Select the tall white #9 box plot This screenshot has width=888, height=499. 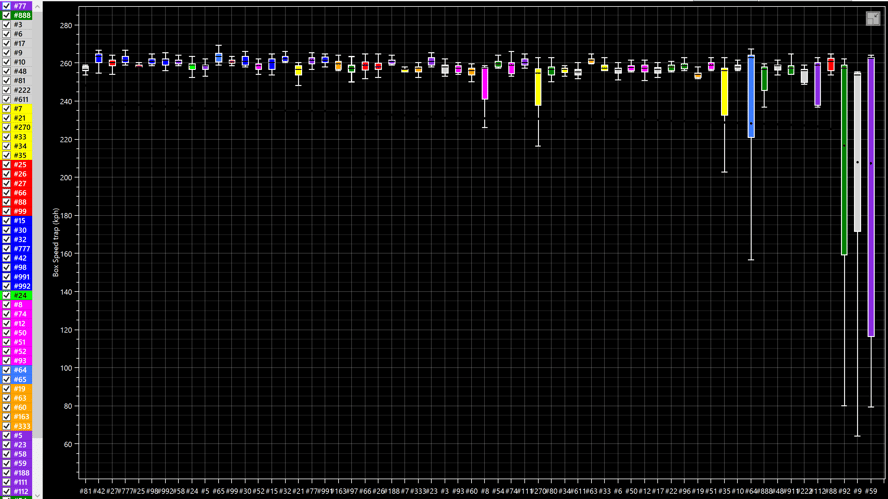pos(857,151)
